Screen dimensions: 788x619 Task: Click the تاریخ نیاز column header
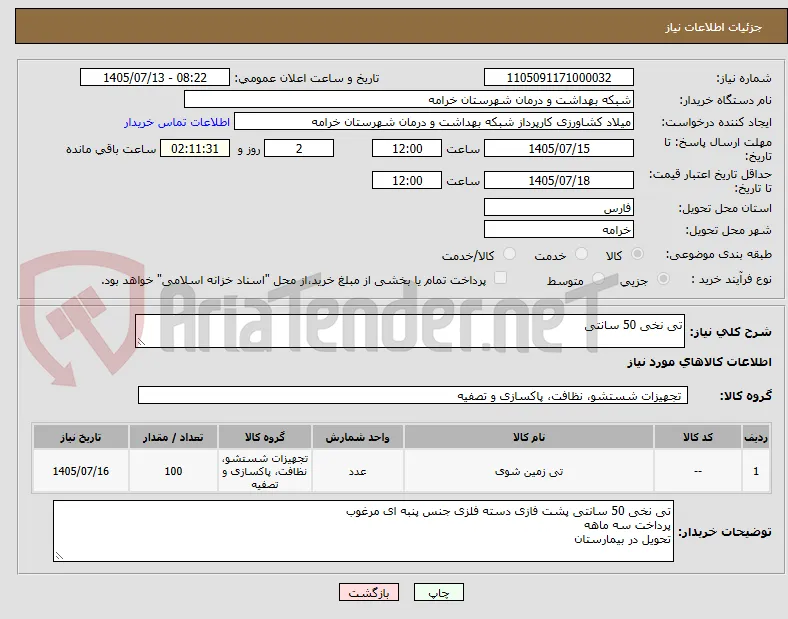click(81, 437)
